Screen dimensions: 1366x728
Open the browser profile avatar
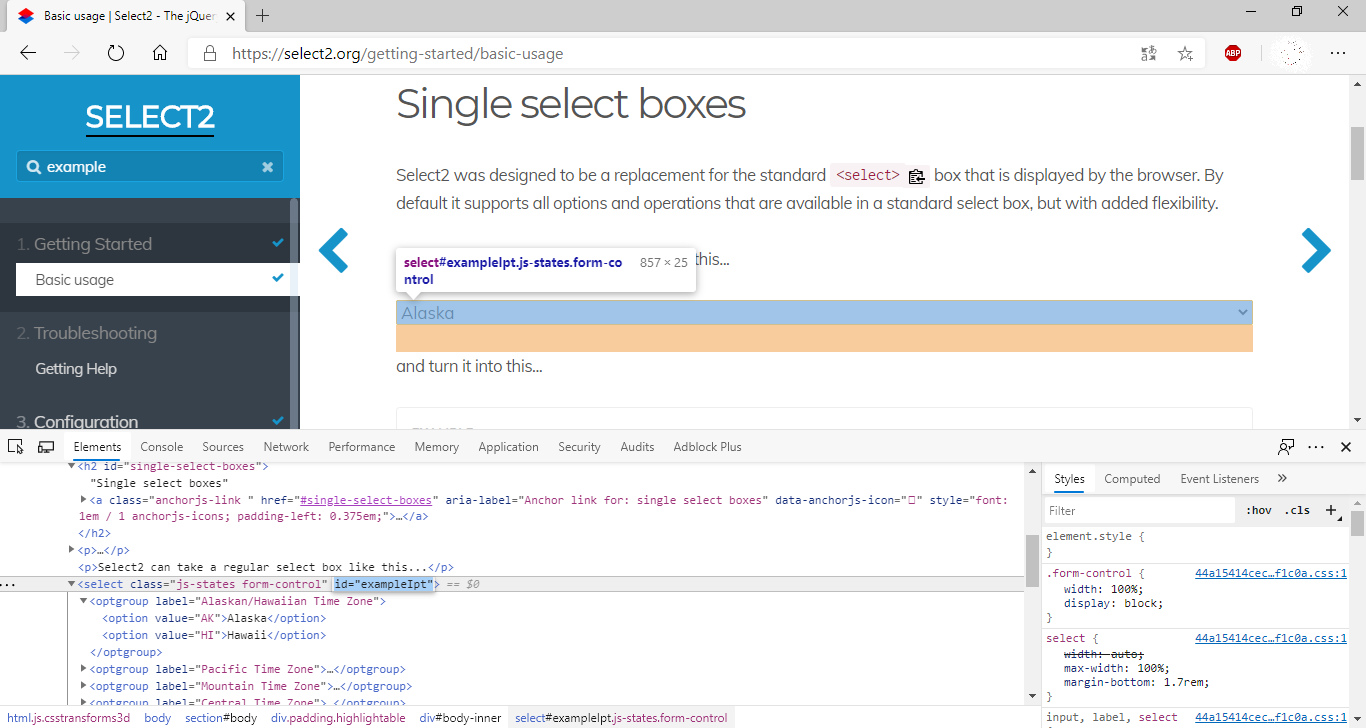pyautogui.click(x=1294, y=54)
